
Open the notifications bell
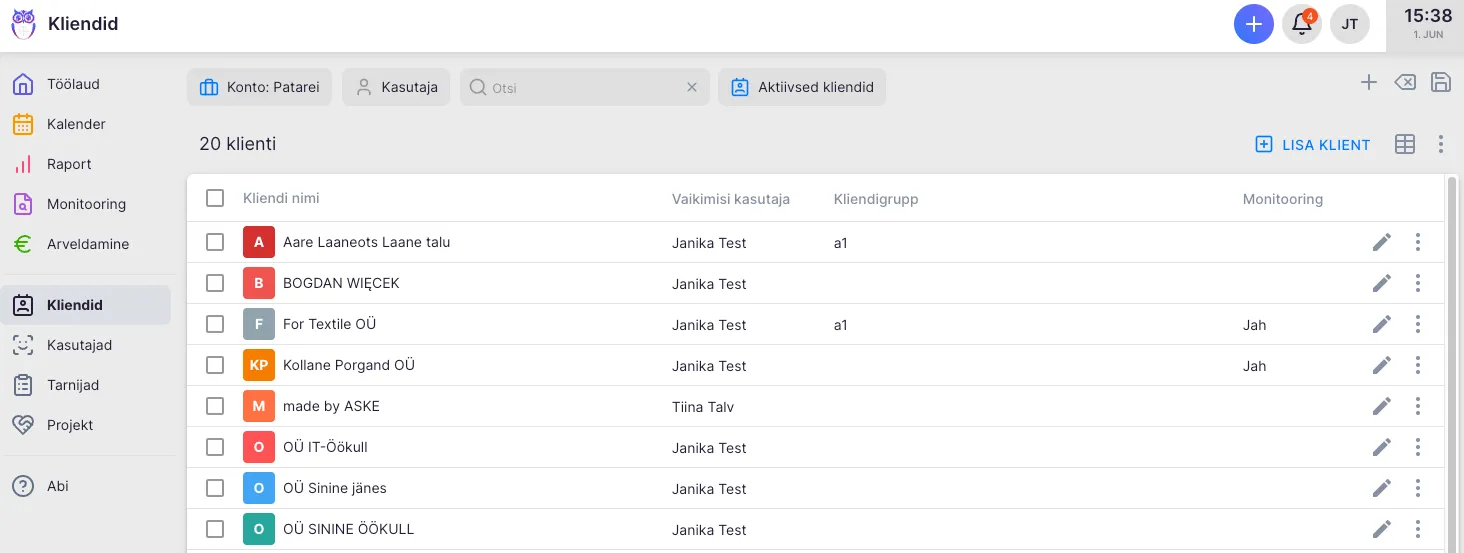pos(1302,24)
